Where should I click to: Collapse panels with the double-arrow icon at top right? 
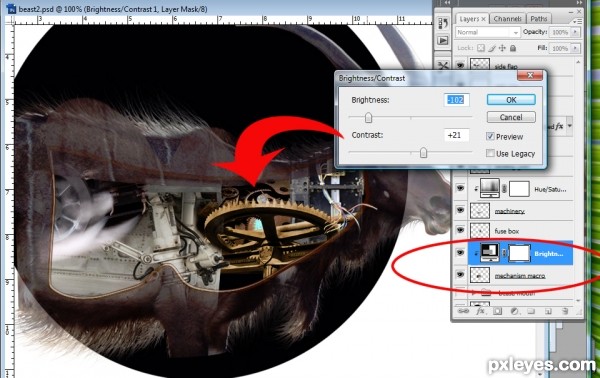coord(580,3)
